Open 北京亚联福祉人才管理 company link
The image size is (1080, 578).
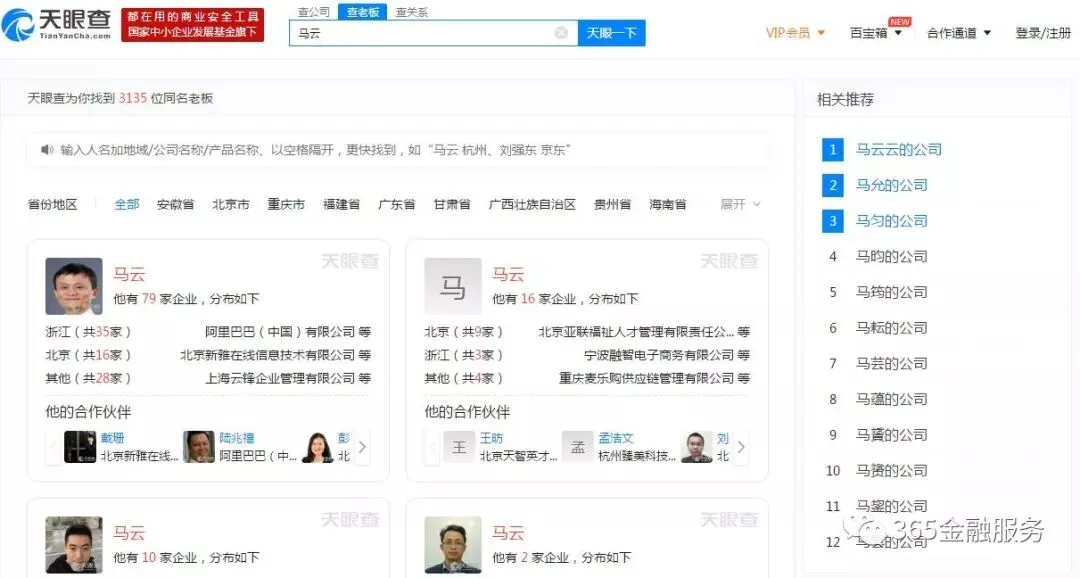[636, 331]
